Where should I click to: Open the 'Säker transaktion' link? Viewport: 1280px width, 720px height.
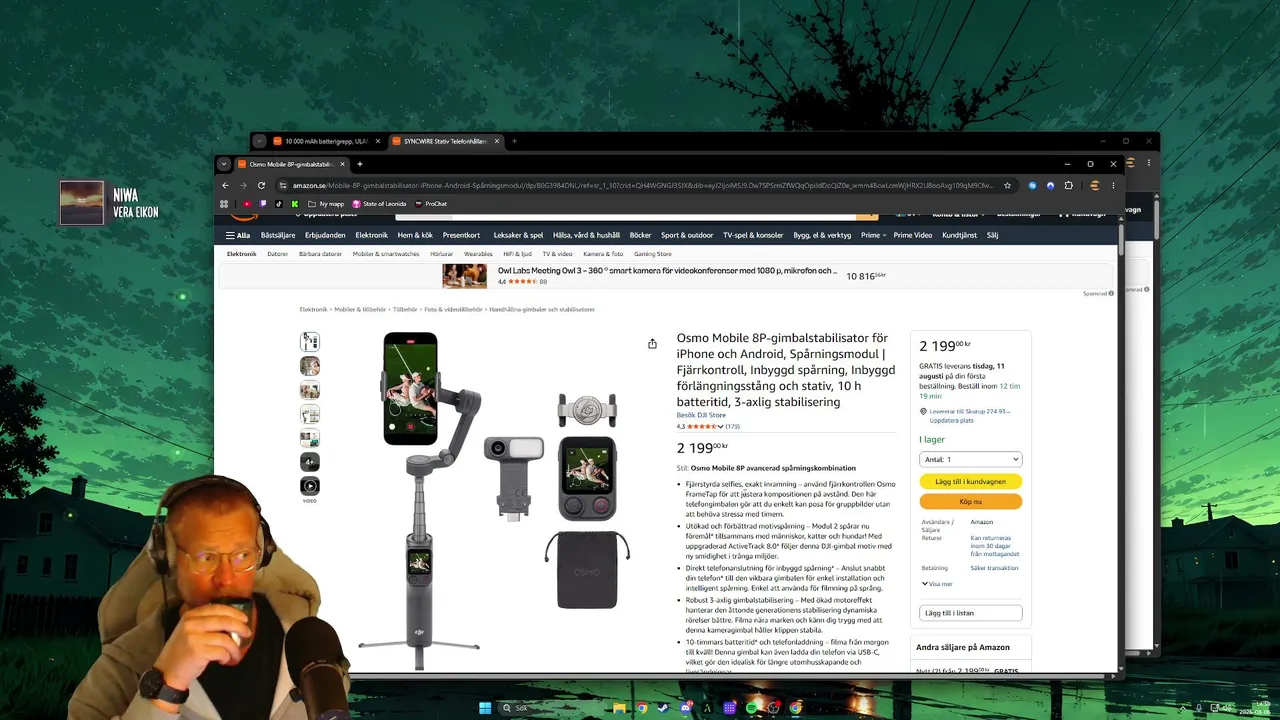coord(994,568)
